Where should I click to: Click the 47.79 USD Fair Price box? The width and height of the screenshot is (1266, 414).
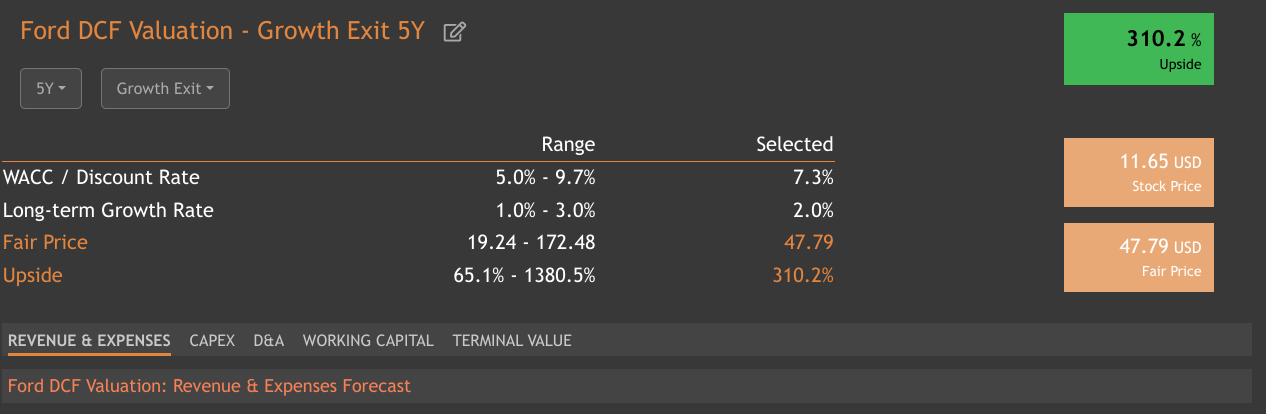click(x=1139, y=257)
